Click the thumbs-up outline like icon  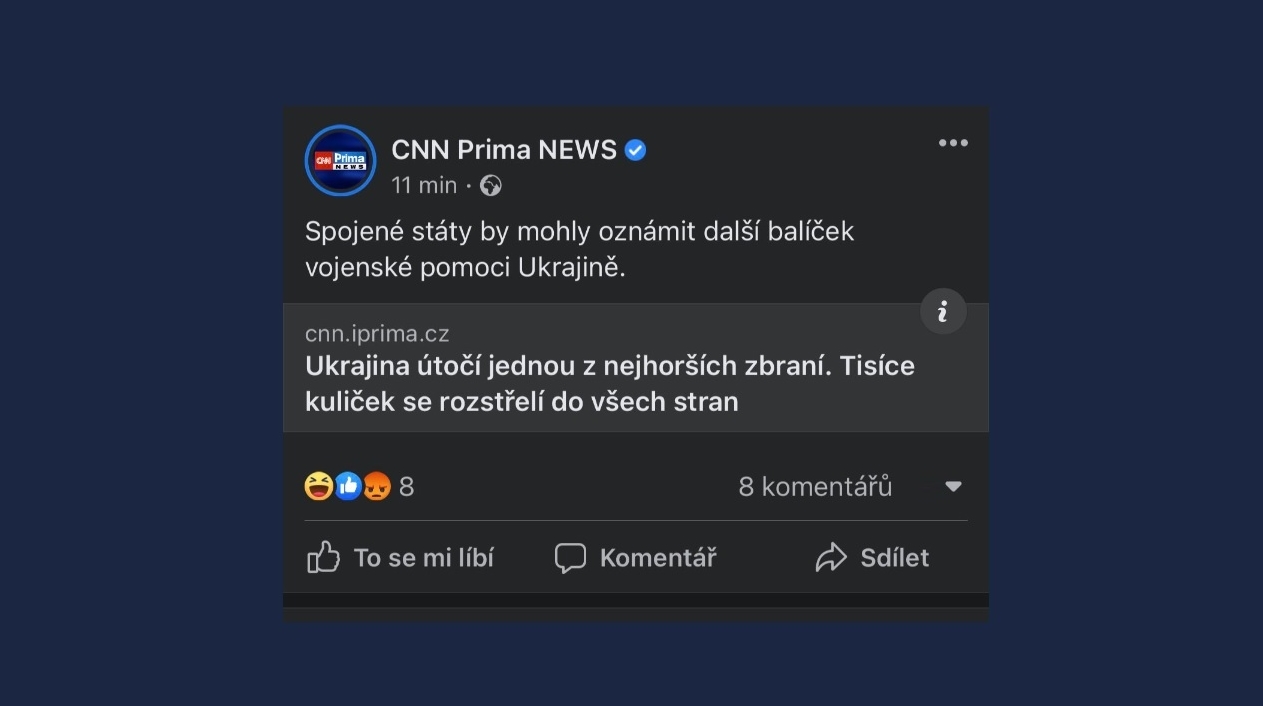(x=323, y=557)
